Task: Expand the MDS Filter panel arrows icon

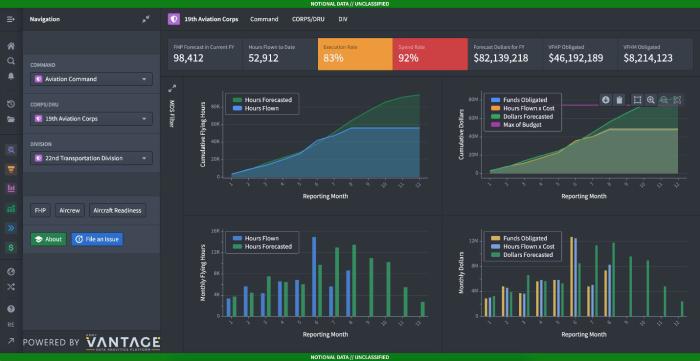Action: pyautogui.click(x=172, y=88)
